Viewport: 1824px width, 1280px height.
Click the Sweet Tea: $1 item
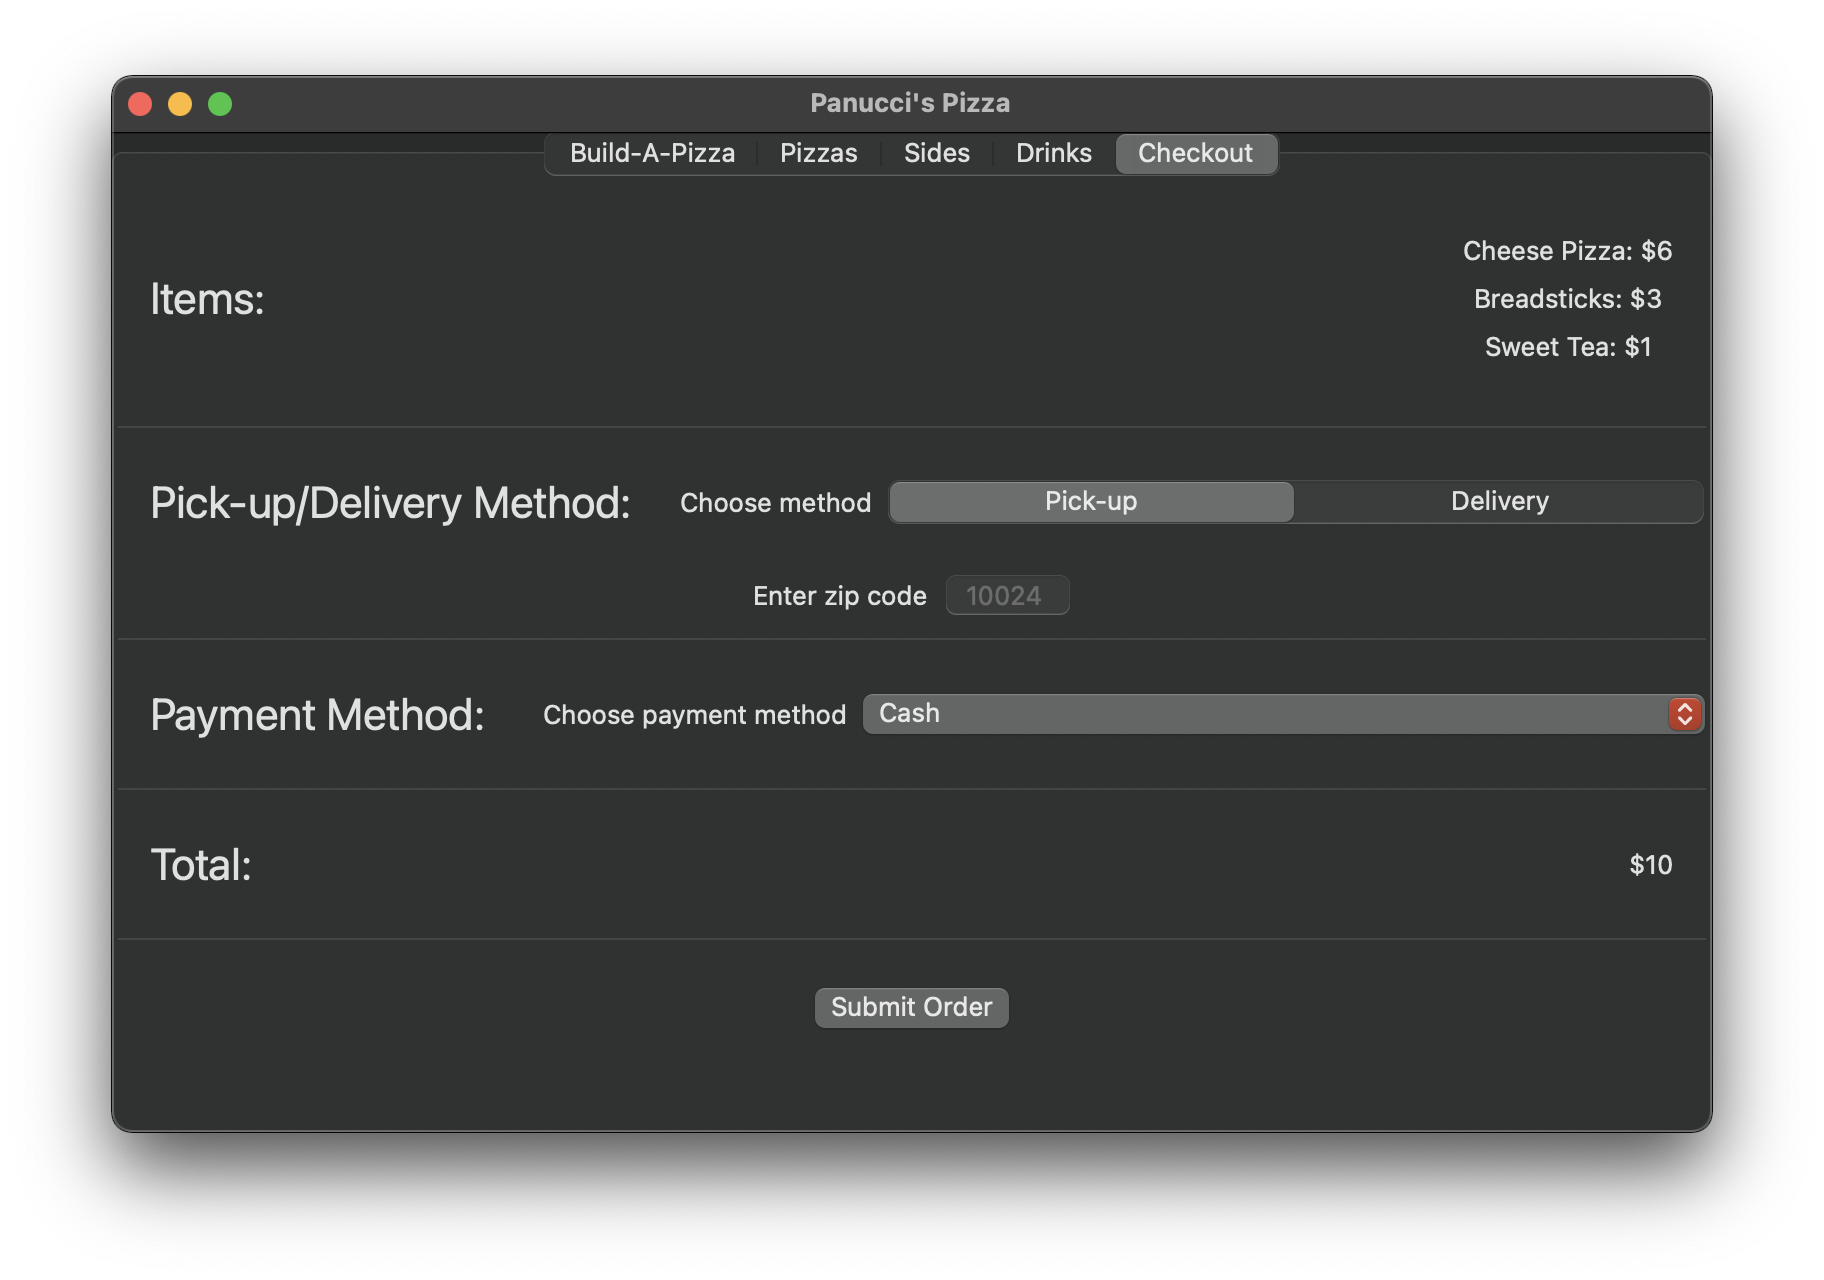(1567, 347)
